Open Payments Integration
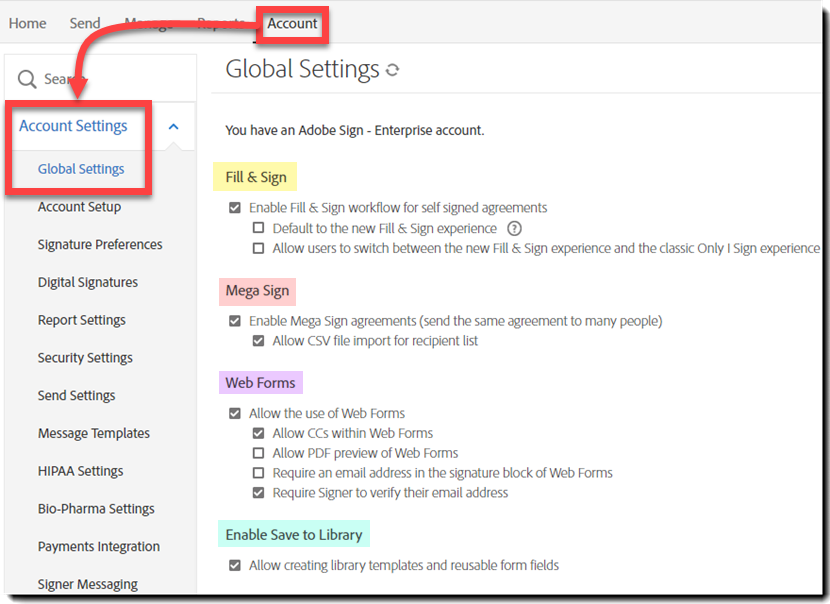 point(99,547)
